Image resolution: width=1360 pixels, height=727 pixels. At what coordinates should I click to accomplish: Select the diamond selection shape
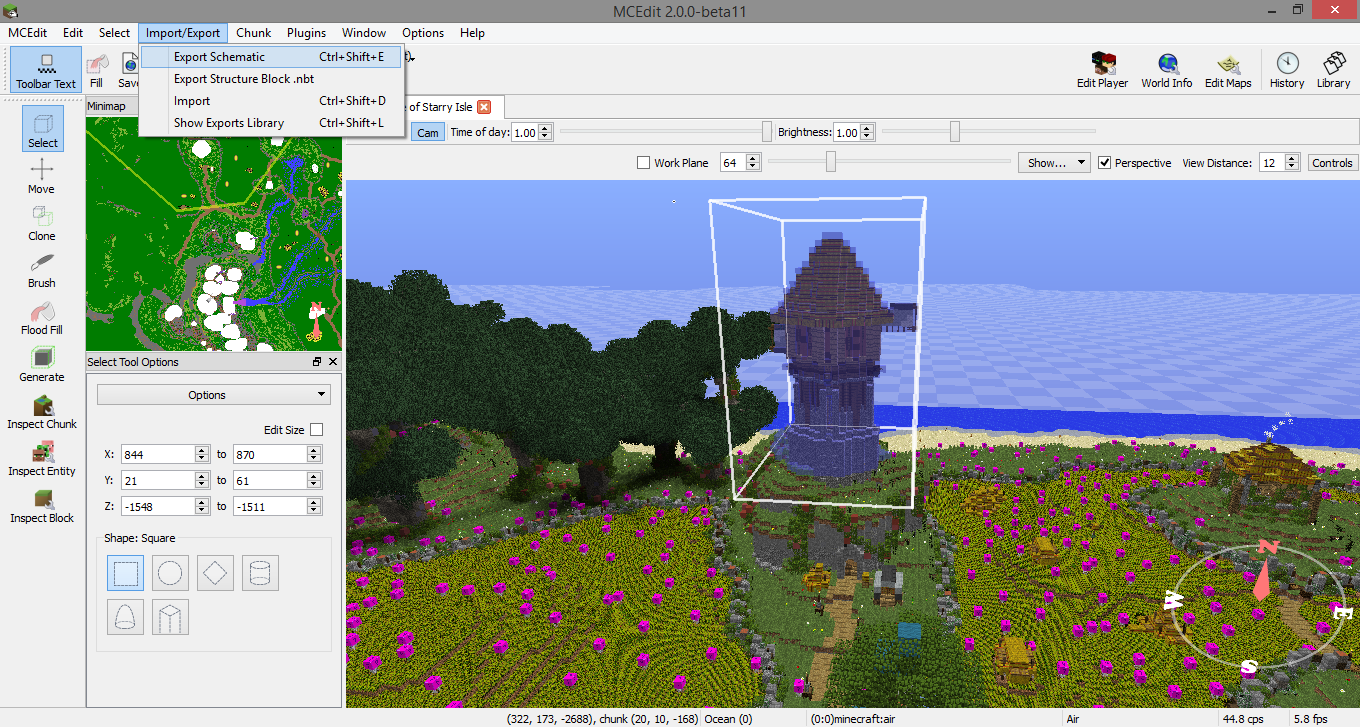215,573
